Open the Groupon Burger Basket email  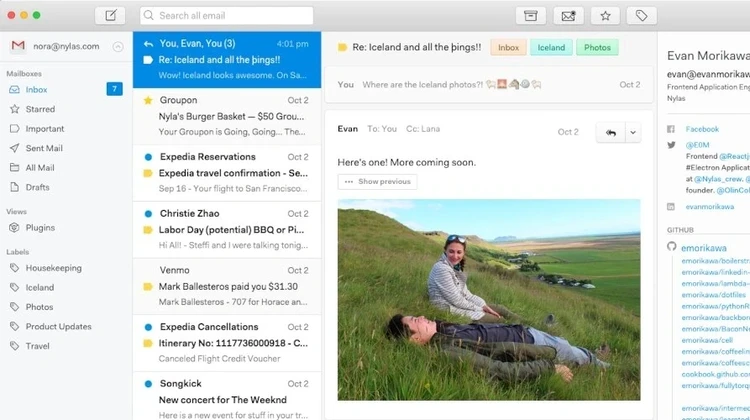click(x=227, y=116)
